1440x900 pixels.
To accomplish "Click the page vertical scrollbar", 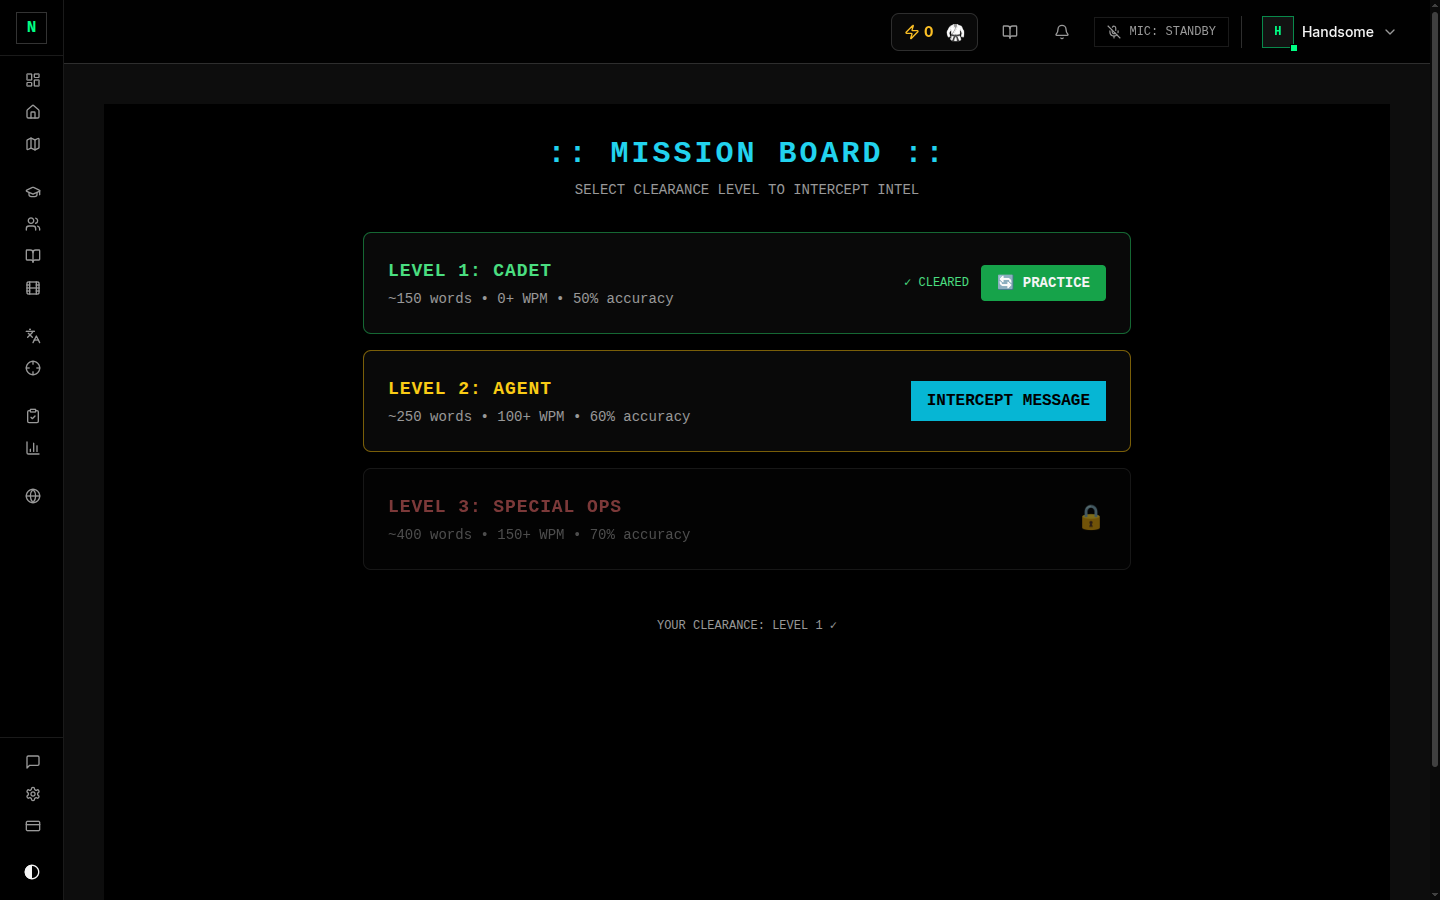I will (1434, 390).
